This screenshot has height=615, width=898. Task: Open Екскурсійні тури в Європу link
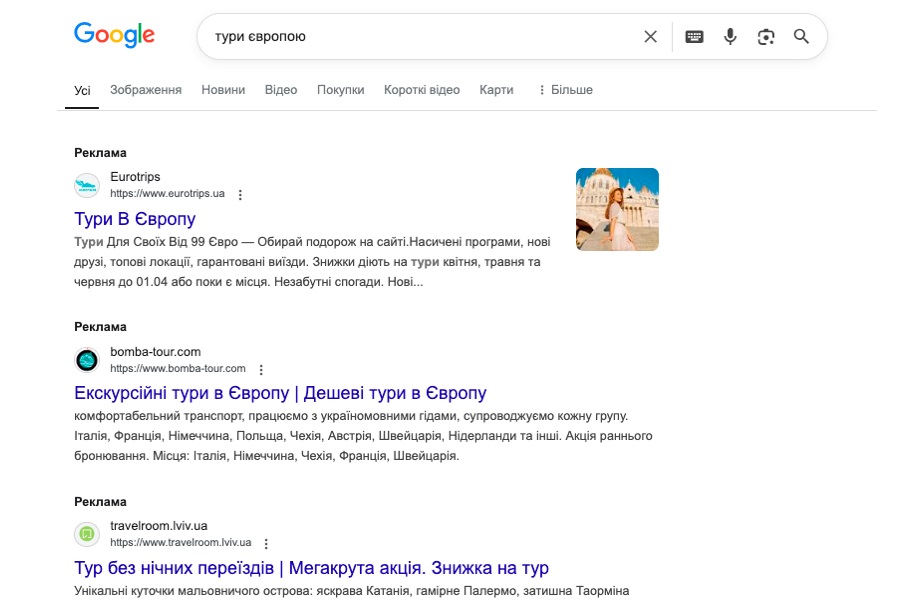(280, 393)
